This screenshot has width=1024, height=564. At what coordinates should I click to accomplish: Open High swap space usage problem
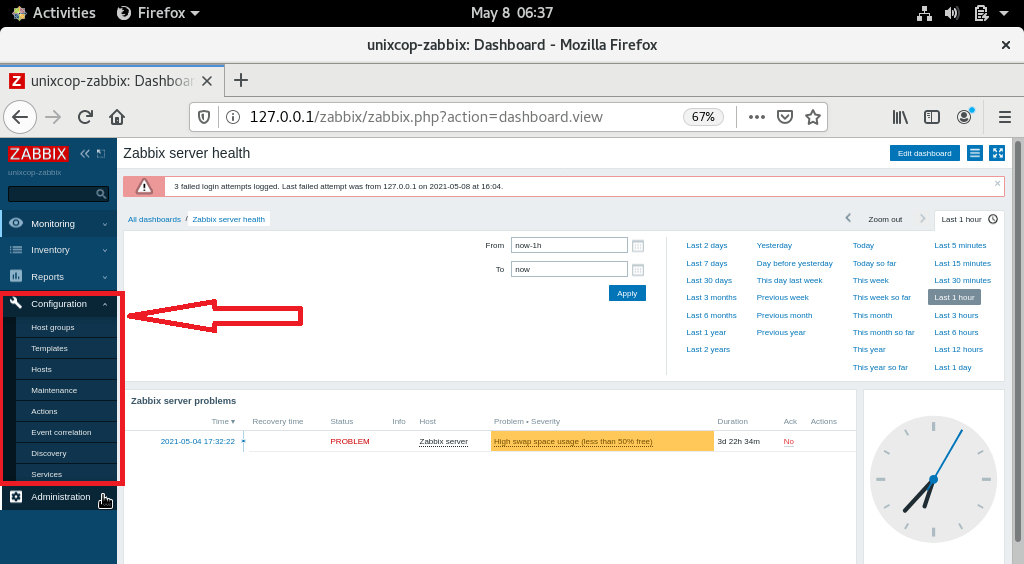click(x=573, y=441)
